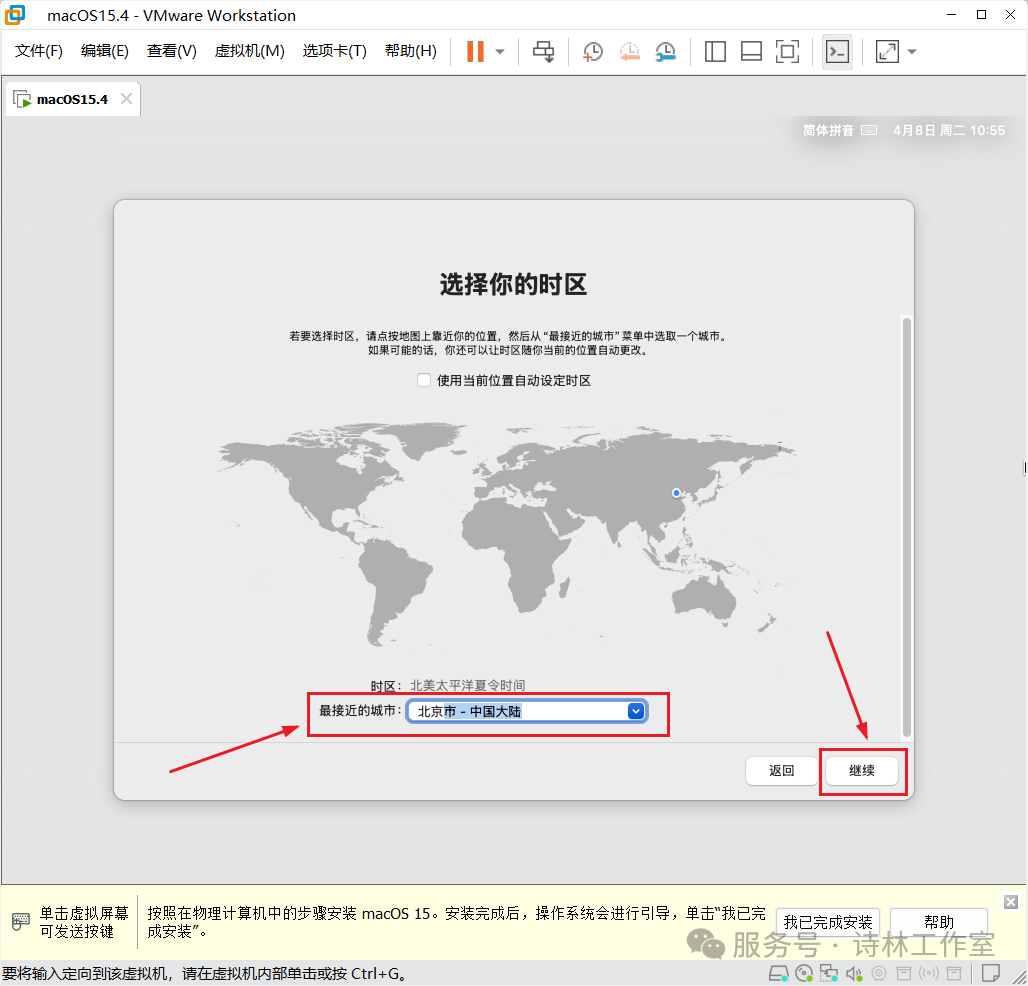Click the CD/DVD drive status icon
1028x986 pixels.
tap(804, 974)
